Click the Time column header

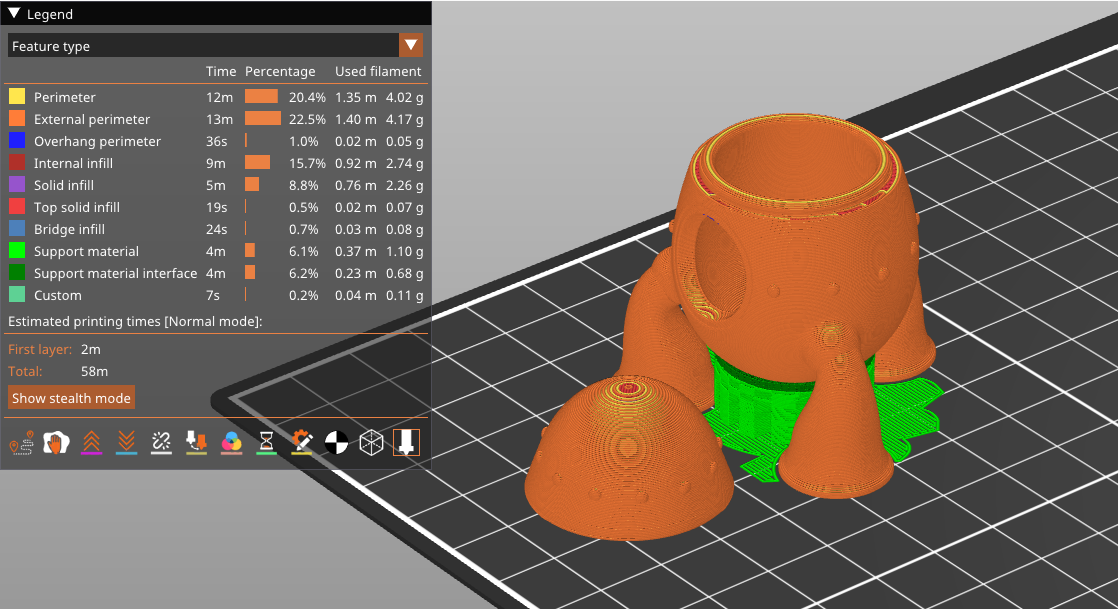[221, 71]
